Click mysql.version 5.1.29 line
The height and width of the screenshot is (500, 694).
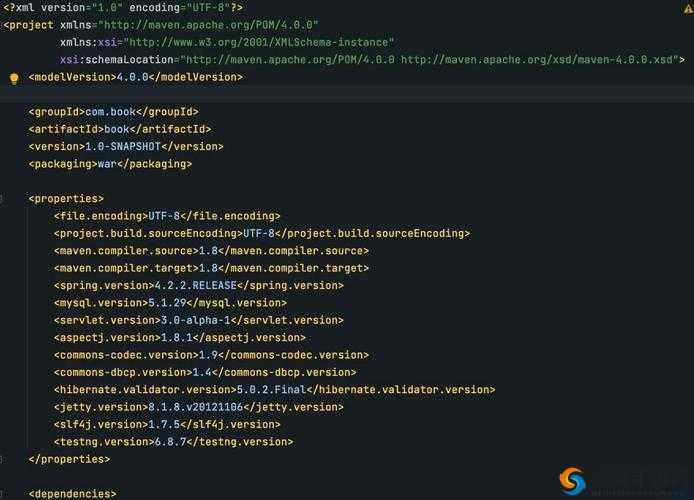tap(170, 303)
